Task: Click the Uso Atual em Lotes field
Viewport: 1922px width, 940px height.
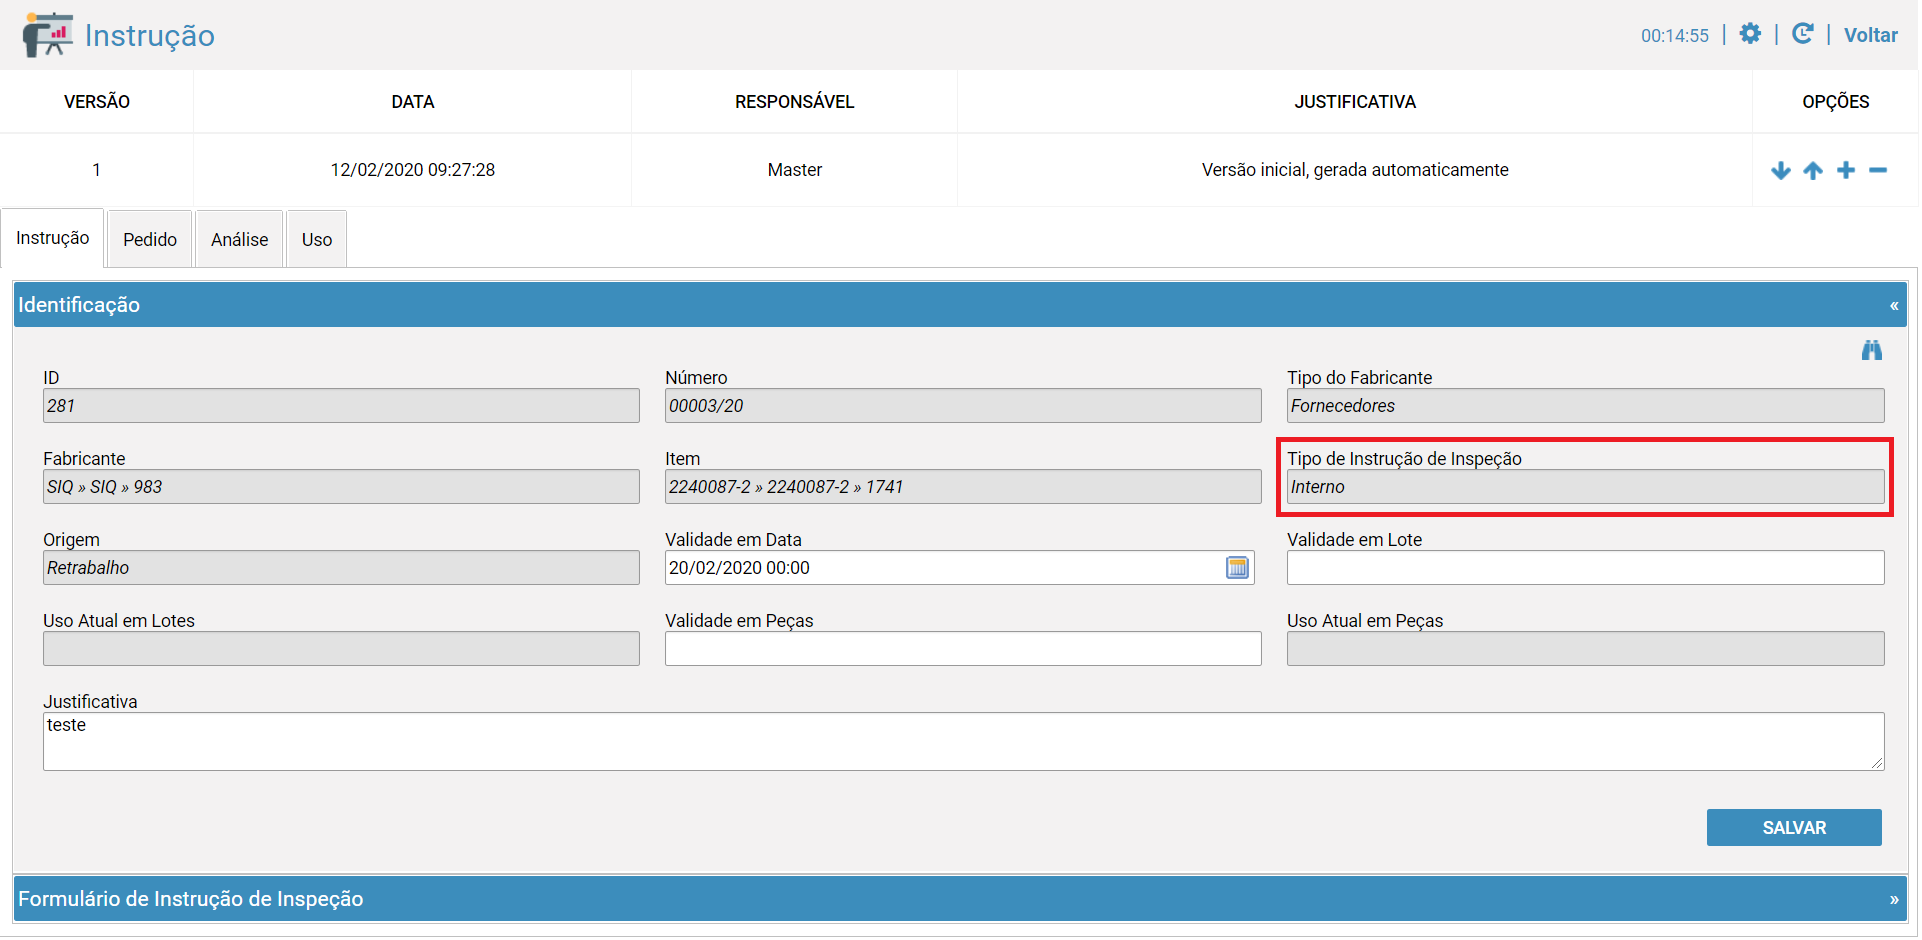Action: click(x=341, y=649)
